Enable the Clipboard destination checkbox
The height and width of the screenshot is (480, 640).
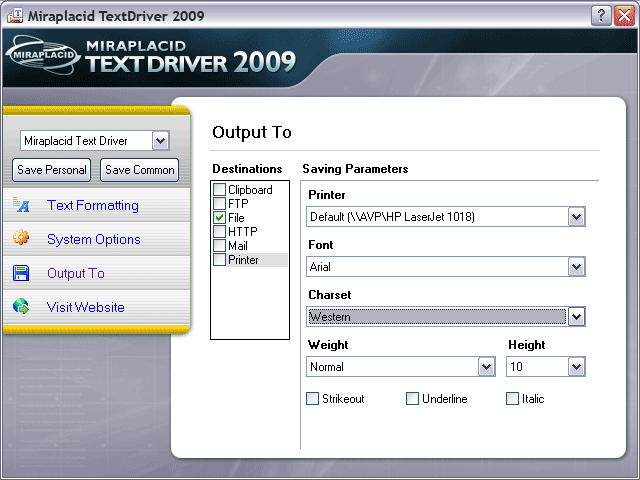tap(220, 189)
